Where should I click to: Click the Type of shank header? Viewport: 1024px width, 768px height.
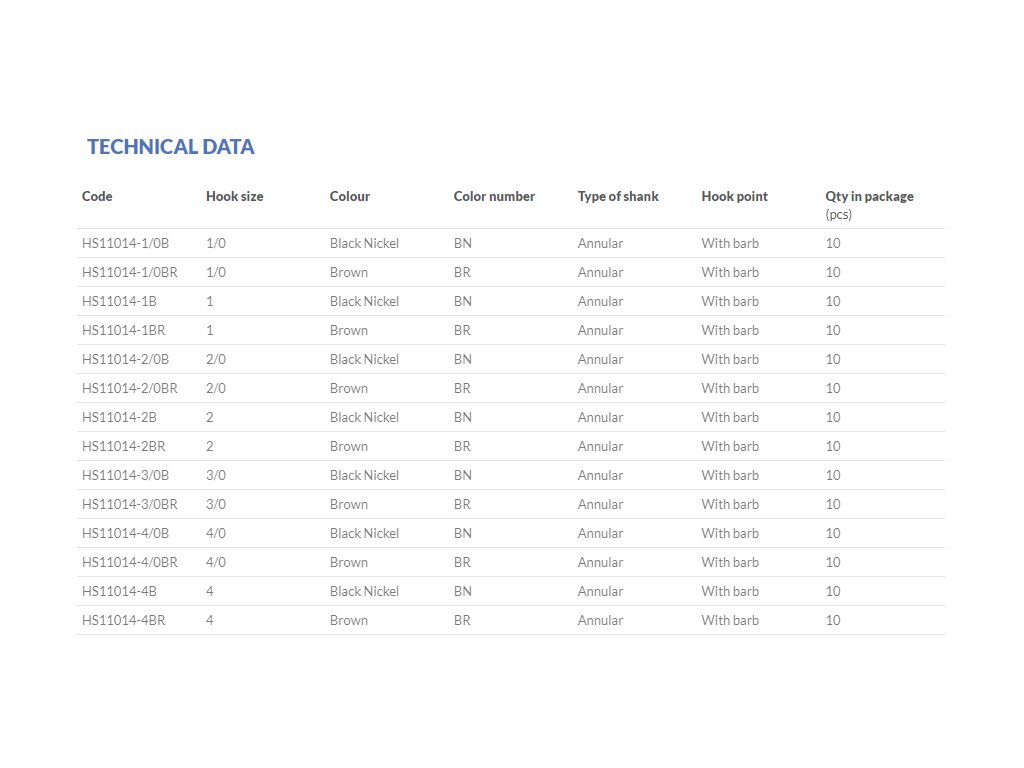(x=618, y=196)
